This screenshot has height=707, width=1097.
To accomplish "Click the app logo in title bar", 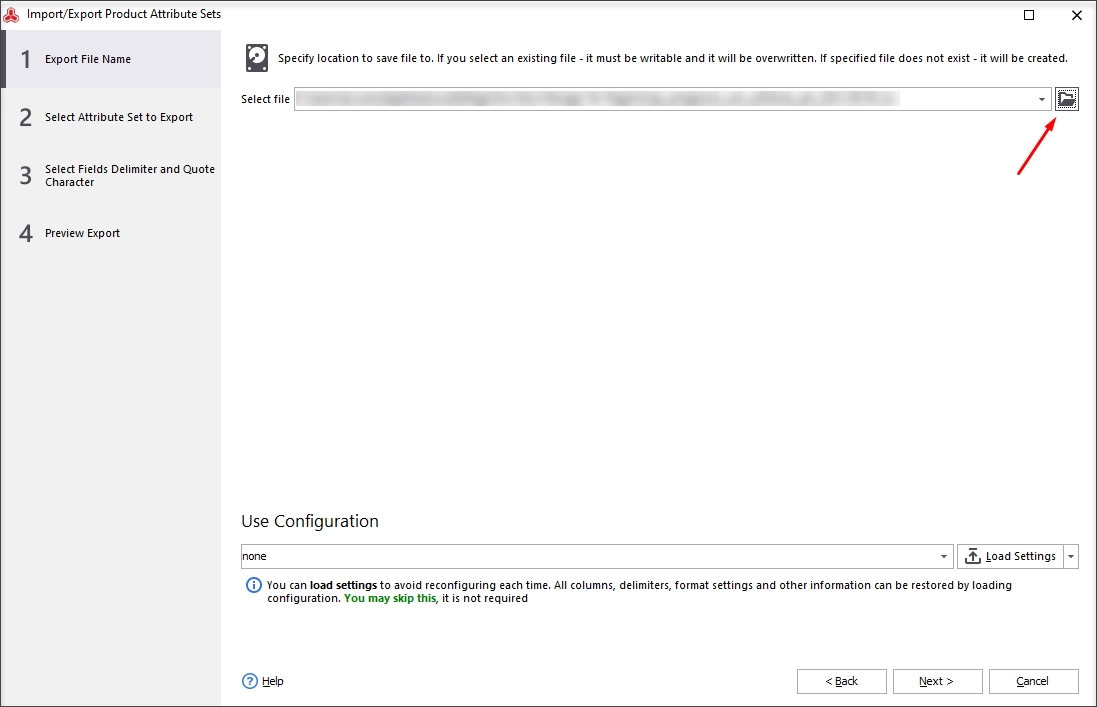I will [x=11, y=14].
